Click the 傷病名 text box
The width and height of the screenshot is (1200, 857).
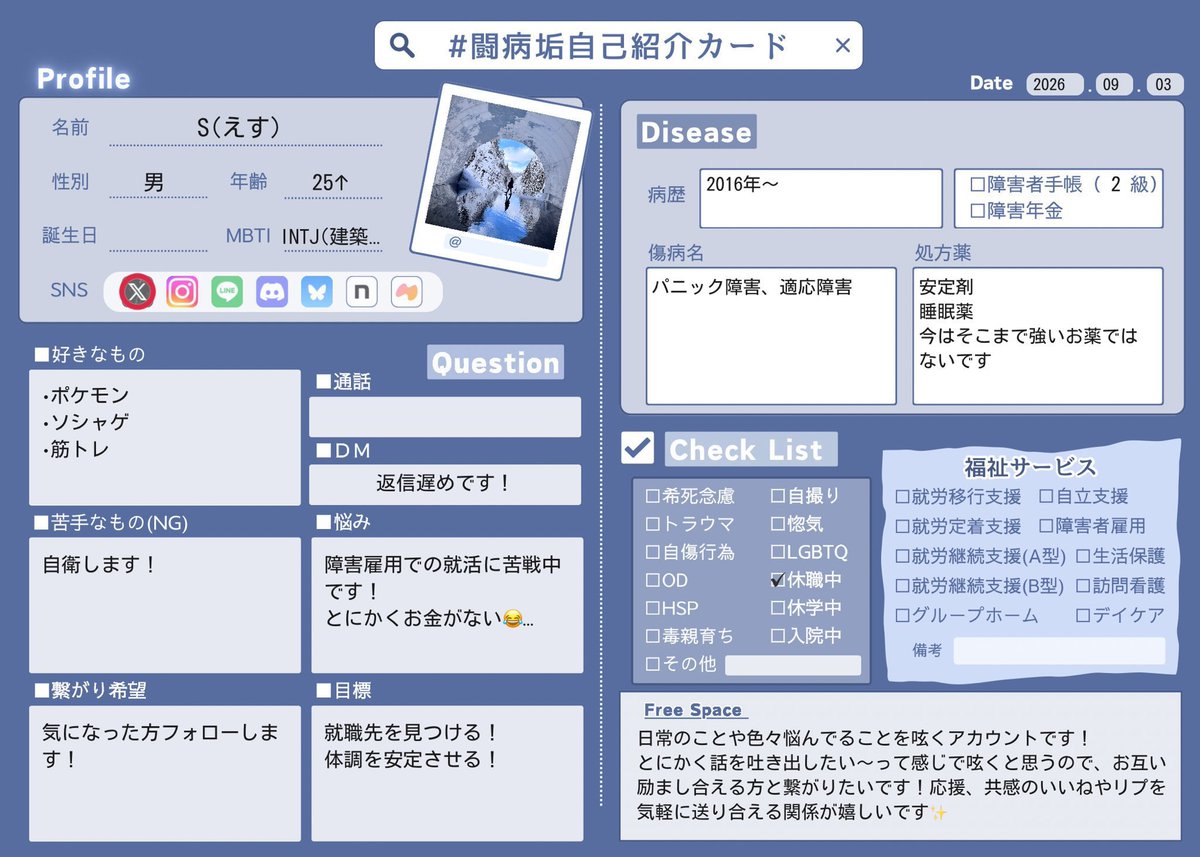click(771, 336)
